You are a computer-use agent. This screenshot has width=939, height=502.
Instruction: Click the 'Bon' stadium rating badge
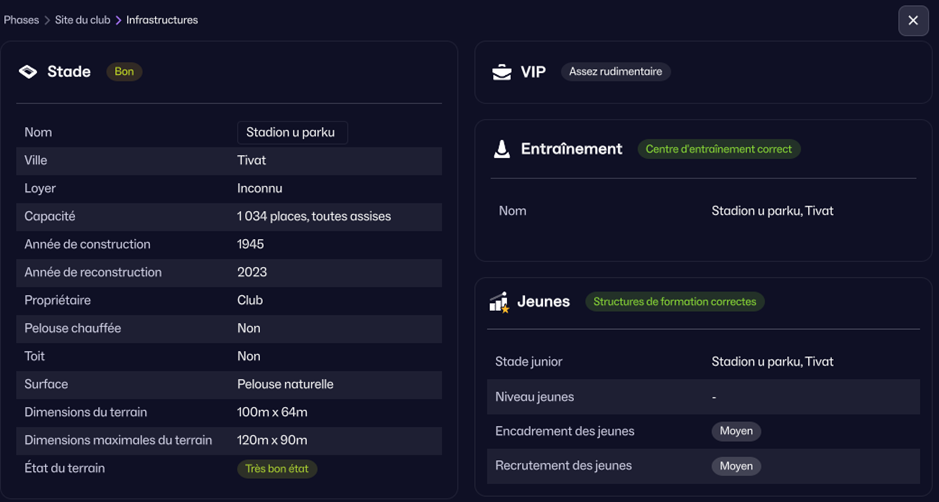click(124, 72)
